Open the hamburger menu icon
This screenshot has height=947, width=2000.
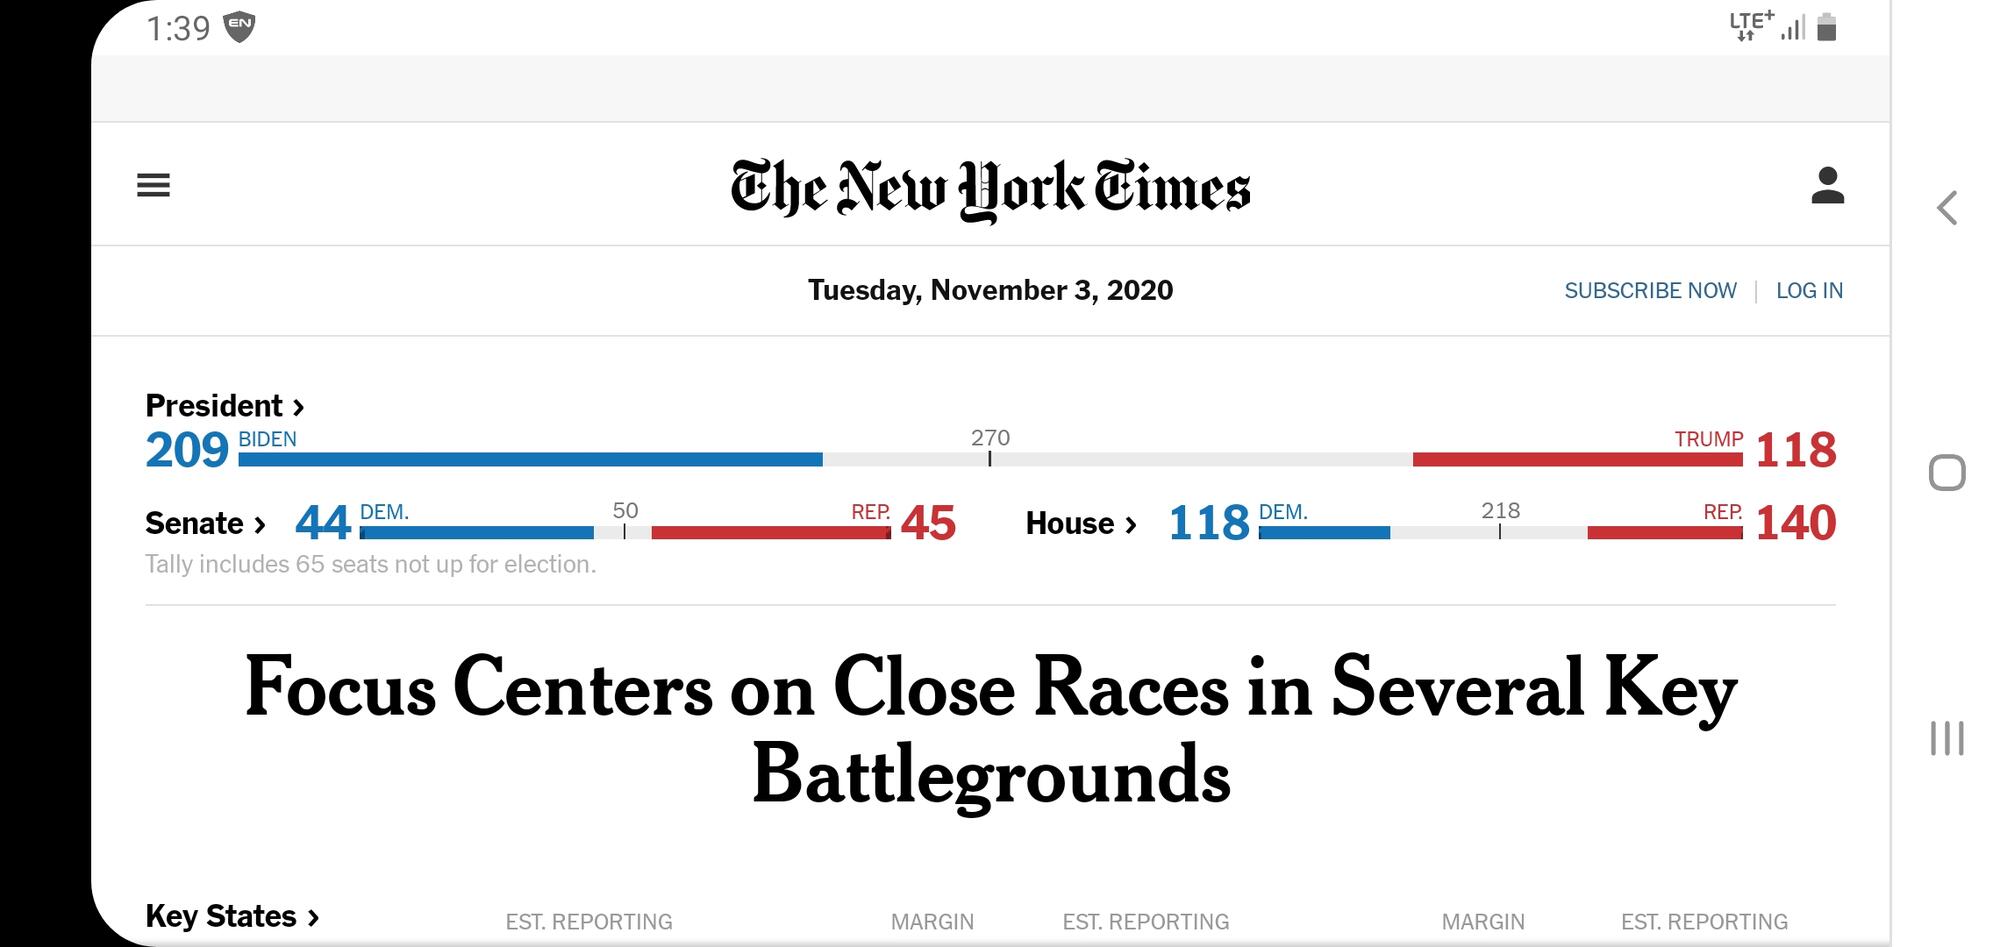coord(153,185)
